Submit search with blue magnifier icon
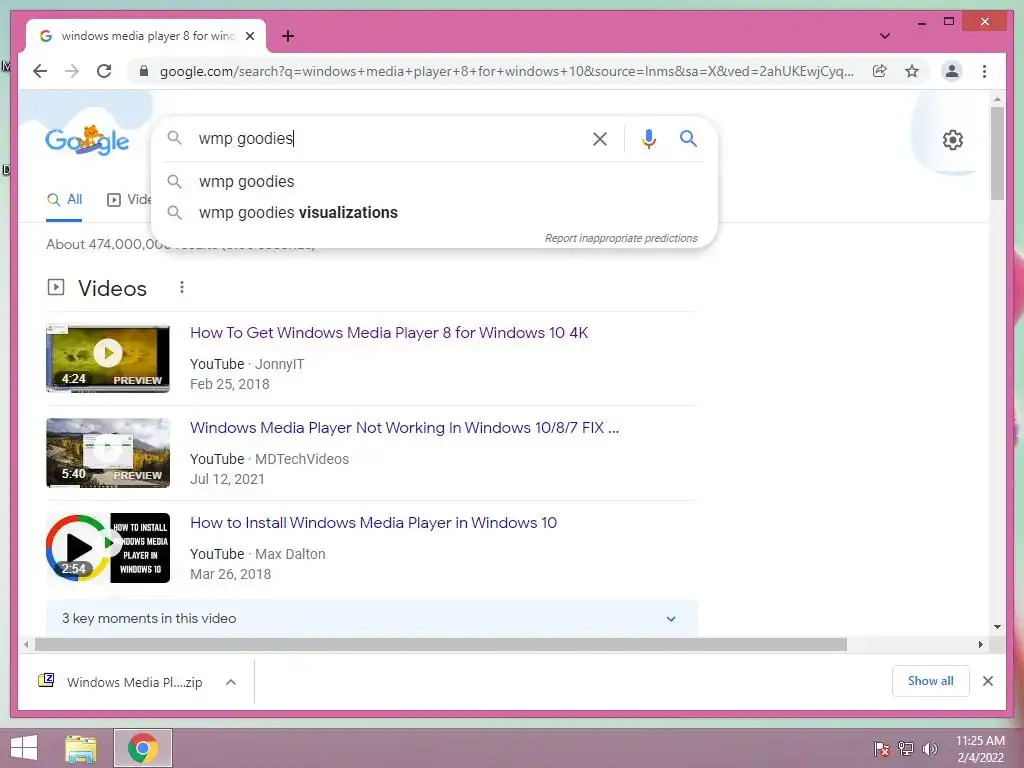The height and width of the screenshot is (768, 1024). (x=688, y=138)
